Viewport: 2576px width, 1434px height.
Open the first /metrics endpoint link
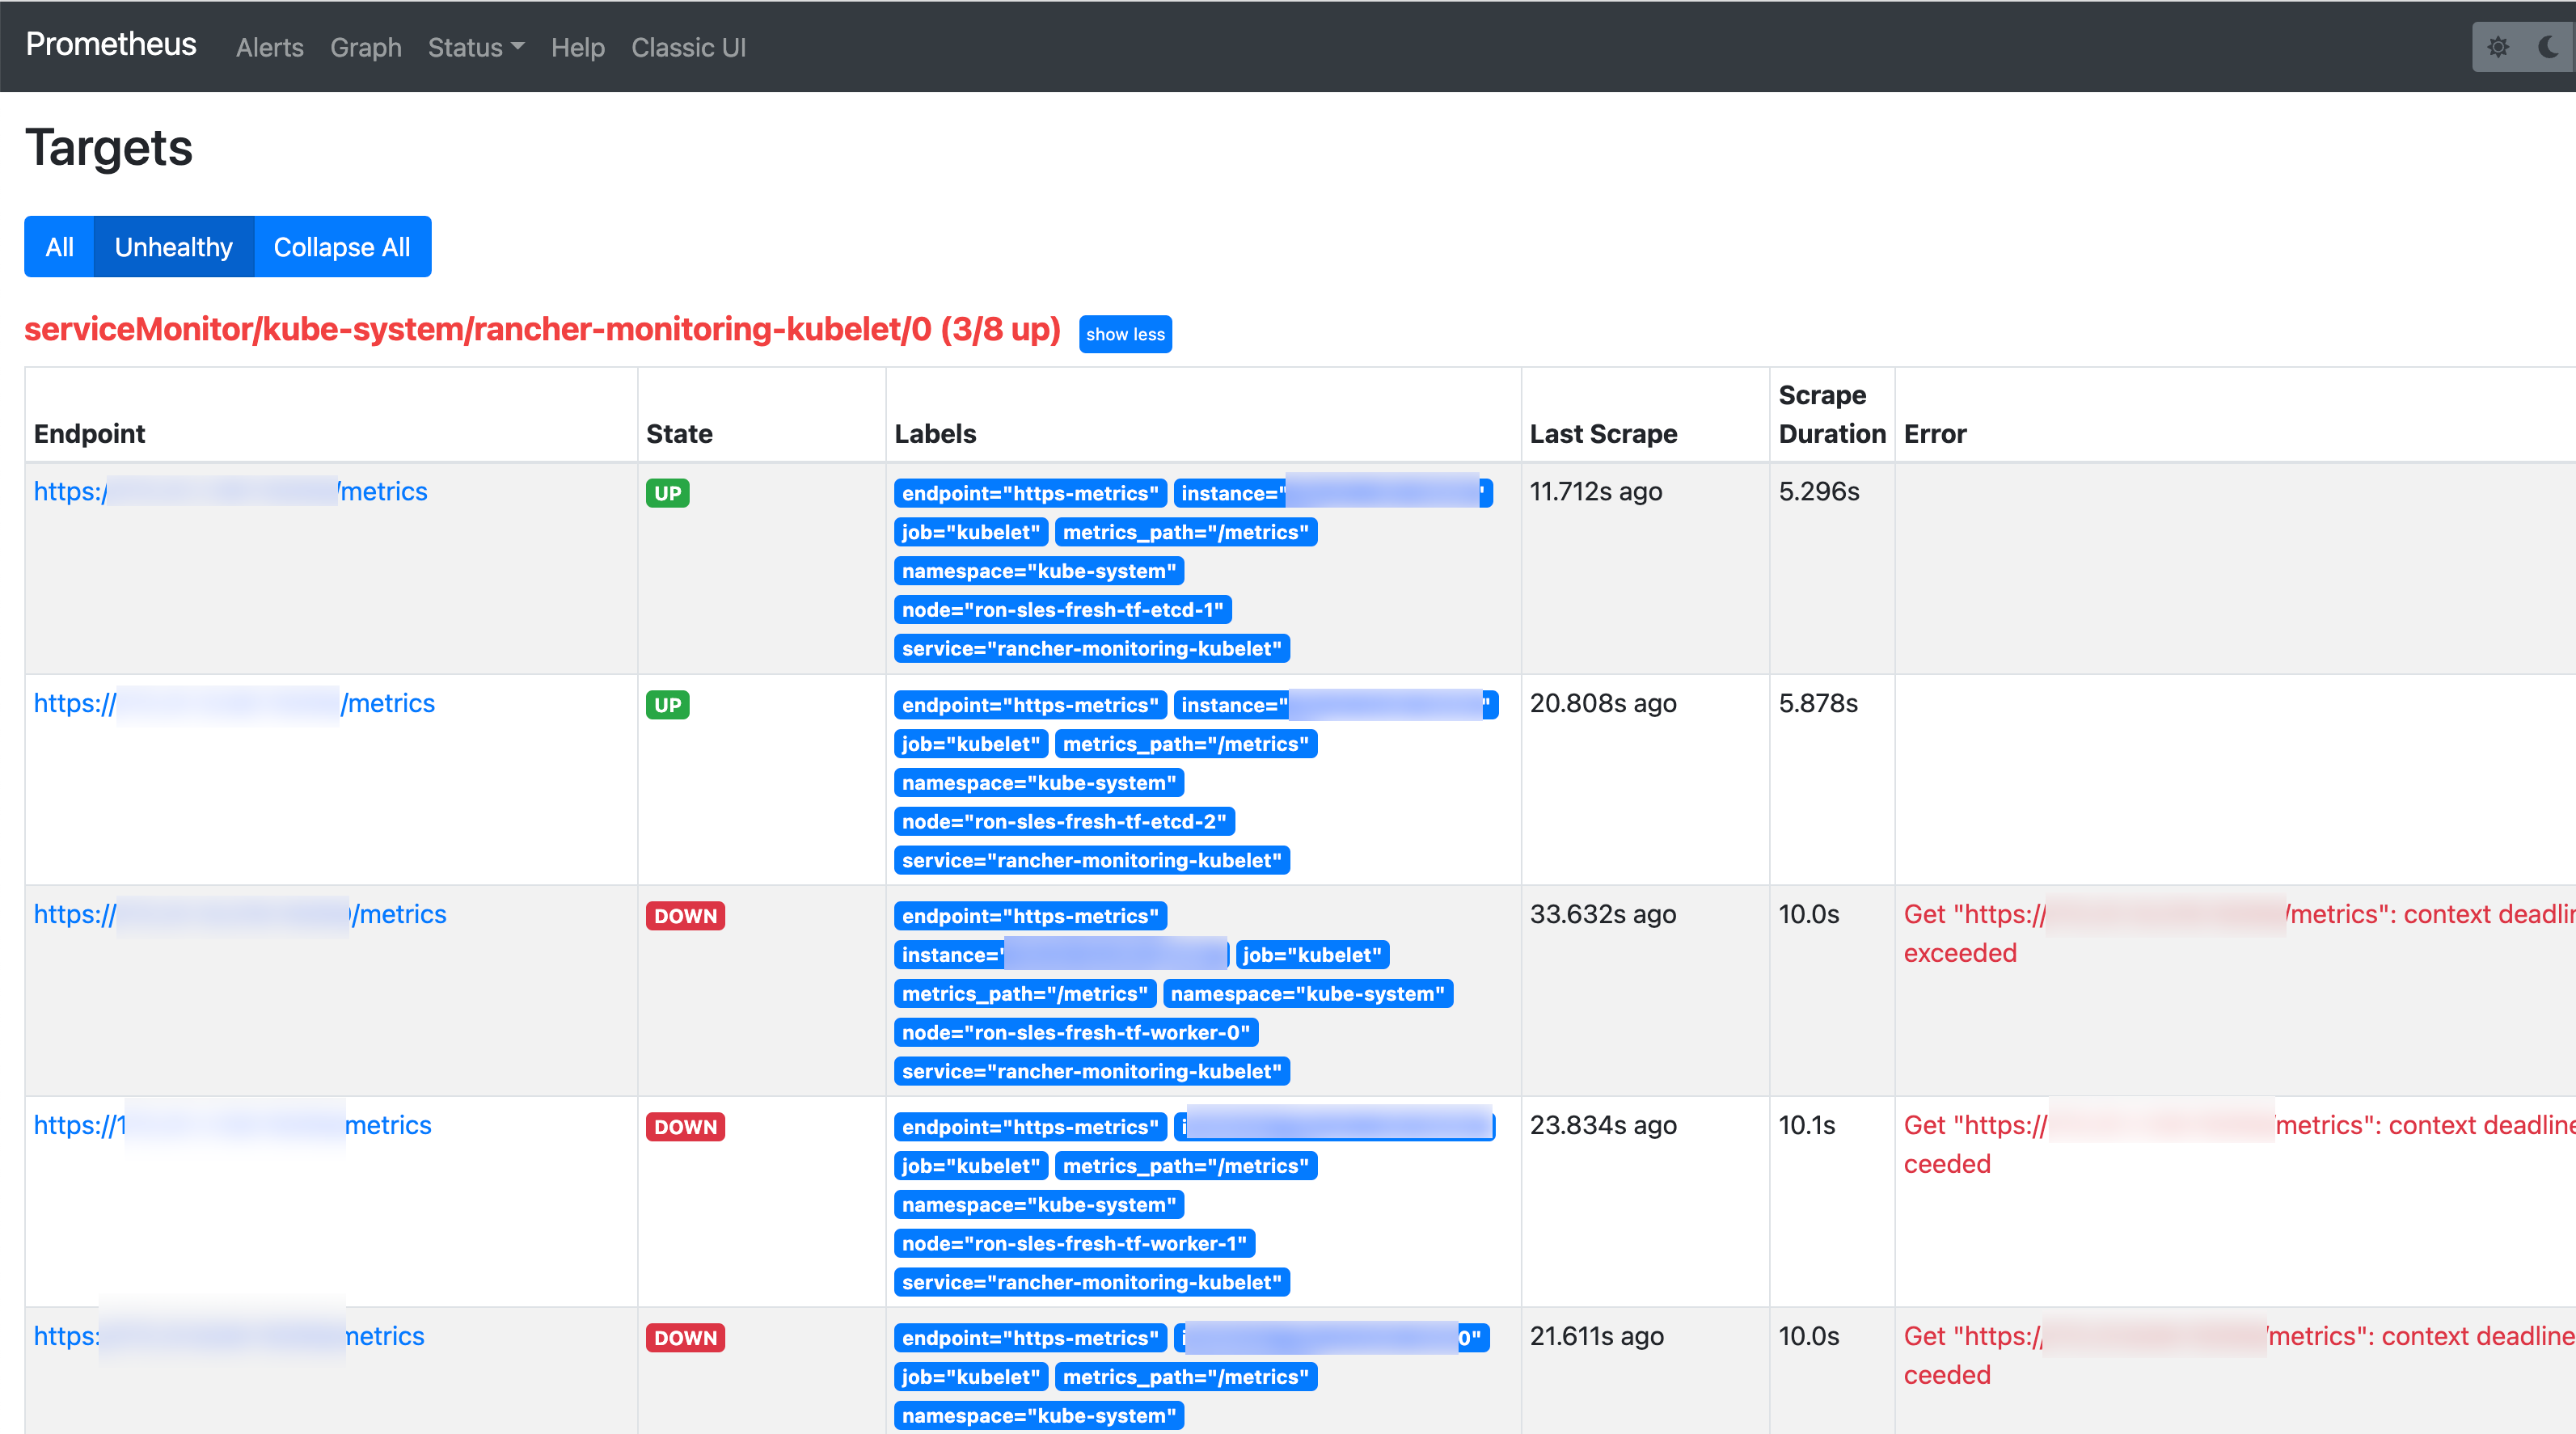(x=229, y=491)
